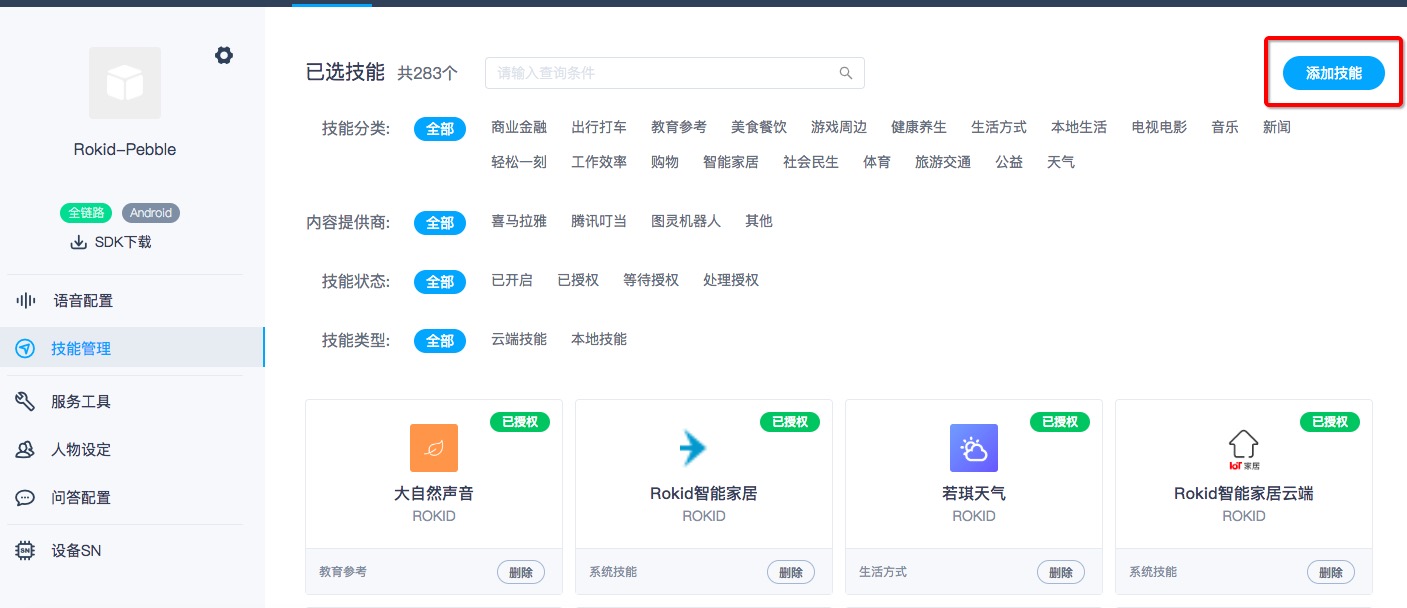This screenshot has width=1407, height=608.
Task: Delete the 若琪天气 skill
Action: click(1061, 572)
